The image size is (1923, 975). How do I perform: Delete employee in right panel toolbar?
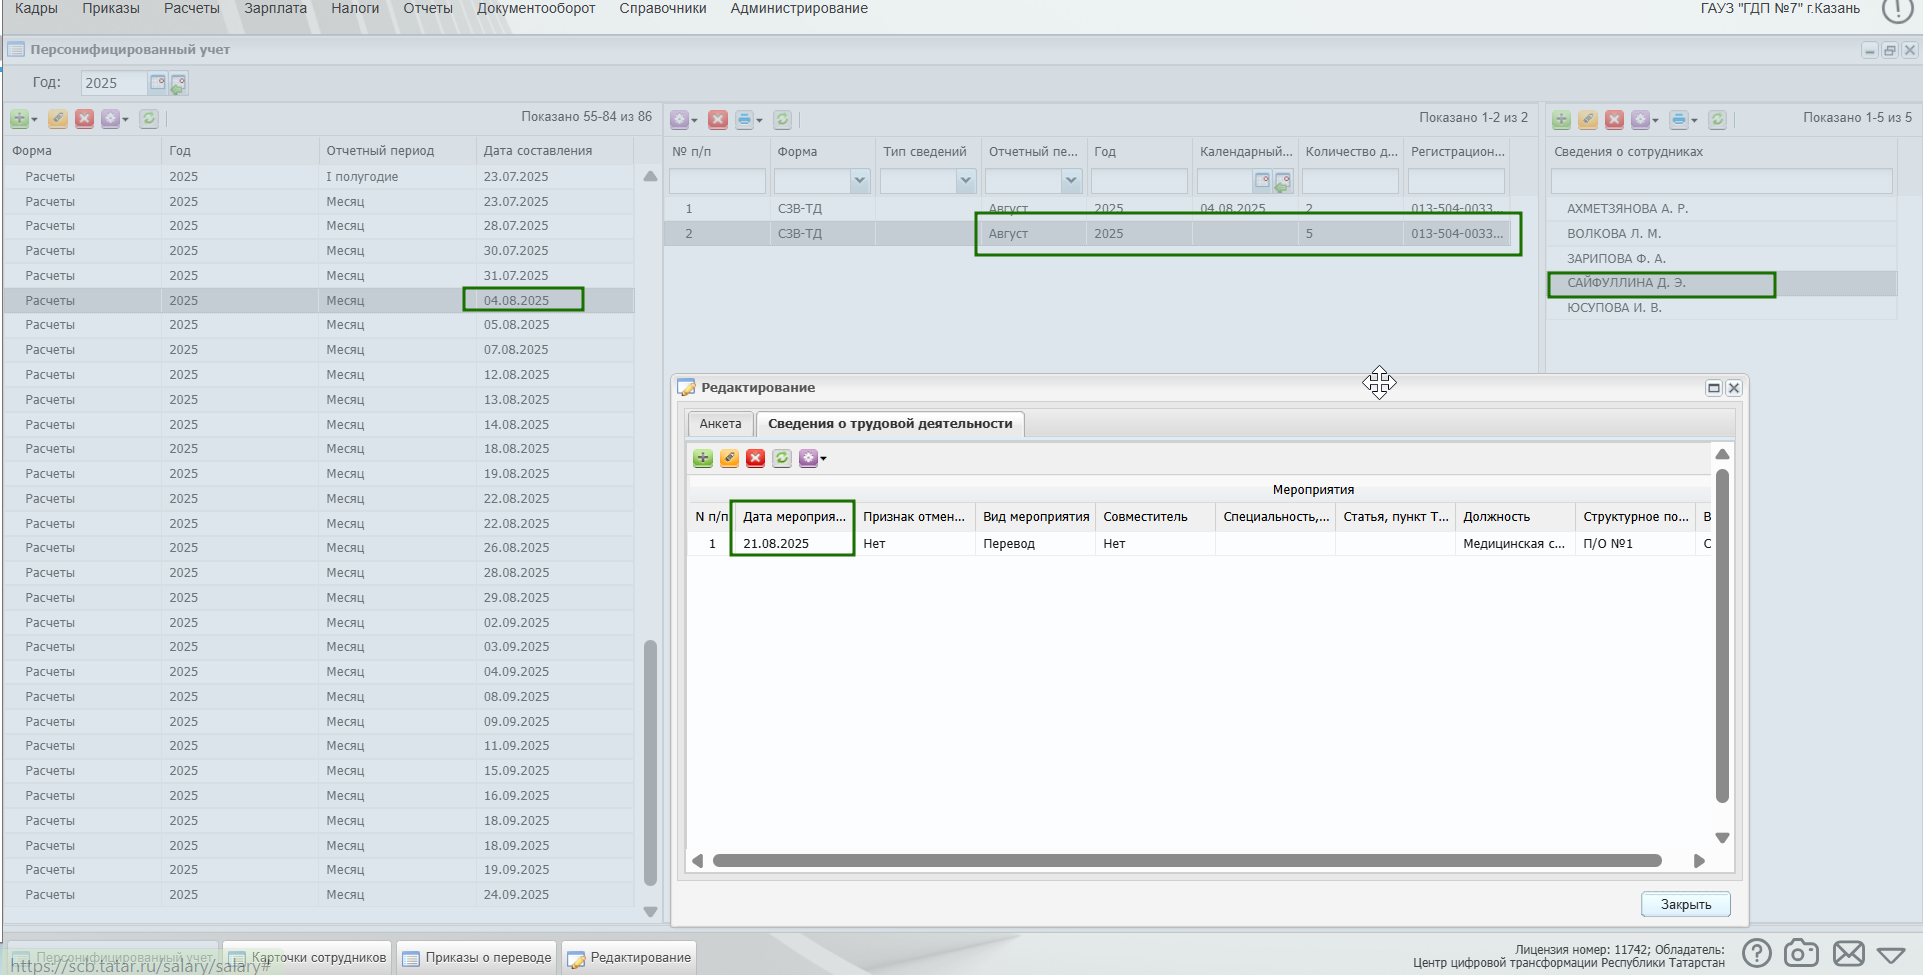click(1614, 120)
